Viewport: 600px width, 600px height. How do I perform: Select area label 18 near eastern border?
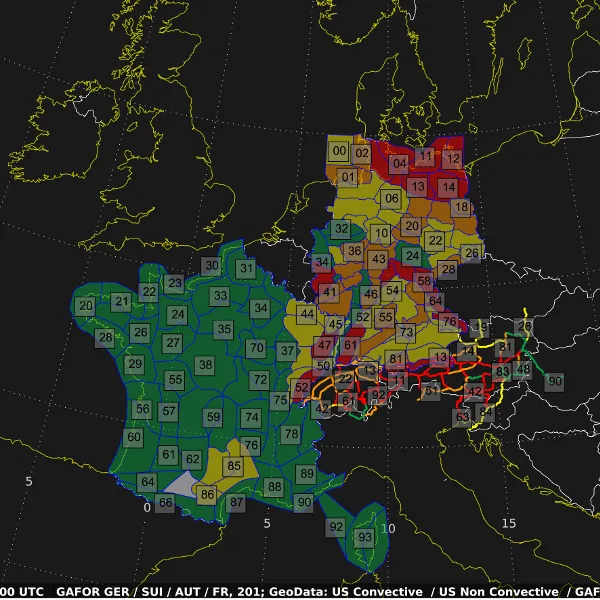pos(461,207)
